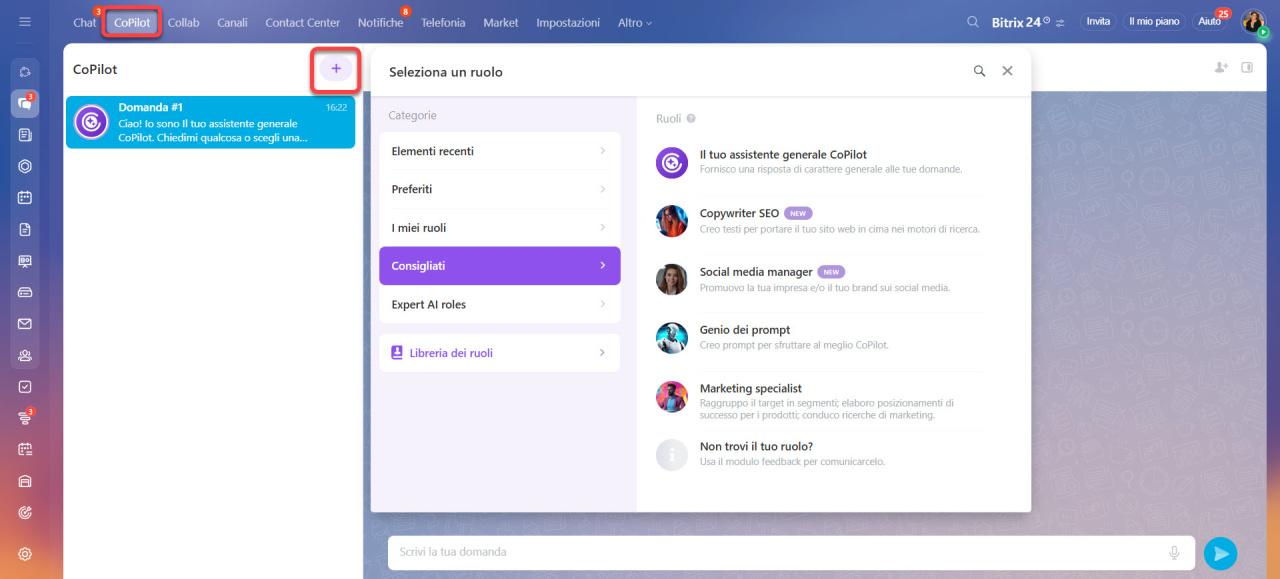Click Non trovi il tuo ruolo feedback item
The image size is (1280, 579).
820,454
